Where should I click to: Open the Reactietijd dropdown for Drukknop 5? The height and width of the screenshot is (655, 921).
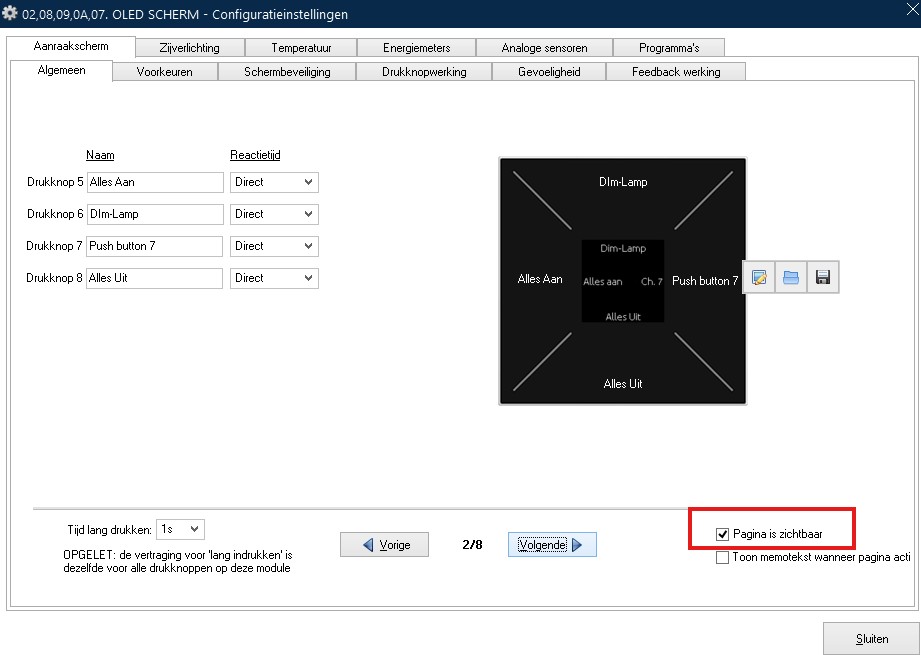[274, 182]
